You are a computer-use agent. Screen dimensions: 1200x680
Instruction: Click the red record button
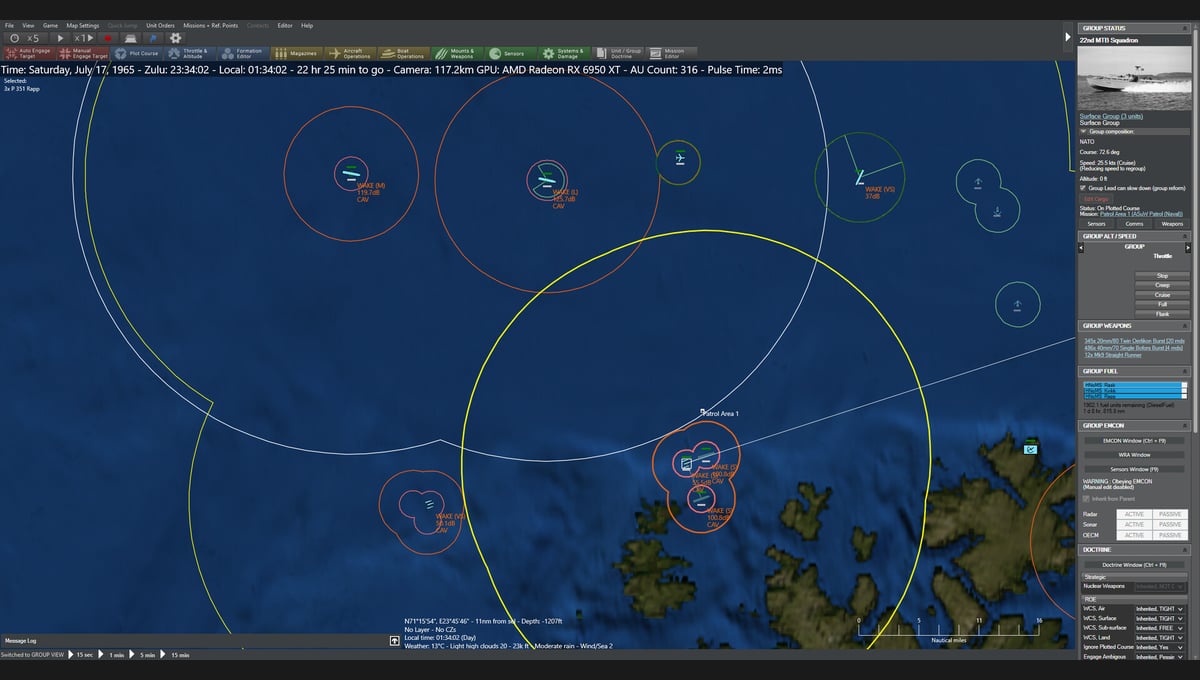click(x=107, y=38)
